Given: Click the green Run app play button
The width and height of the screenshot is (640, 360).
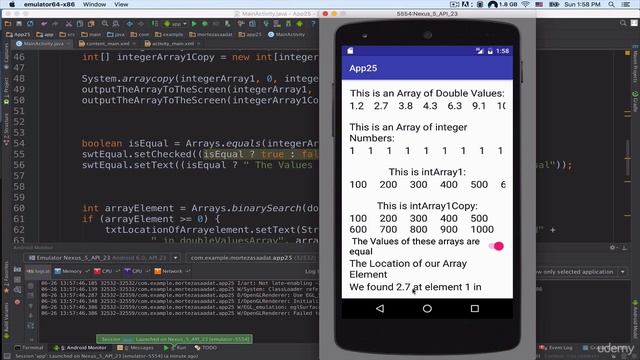Looking at the screenshot, I should pyautogui.click(x=194, y=24).
